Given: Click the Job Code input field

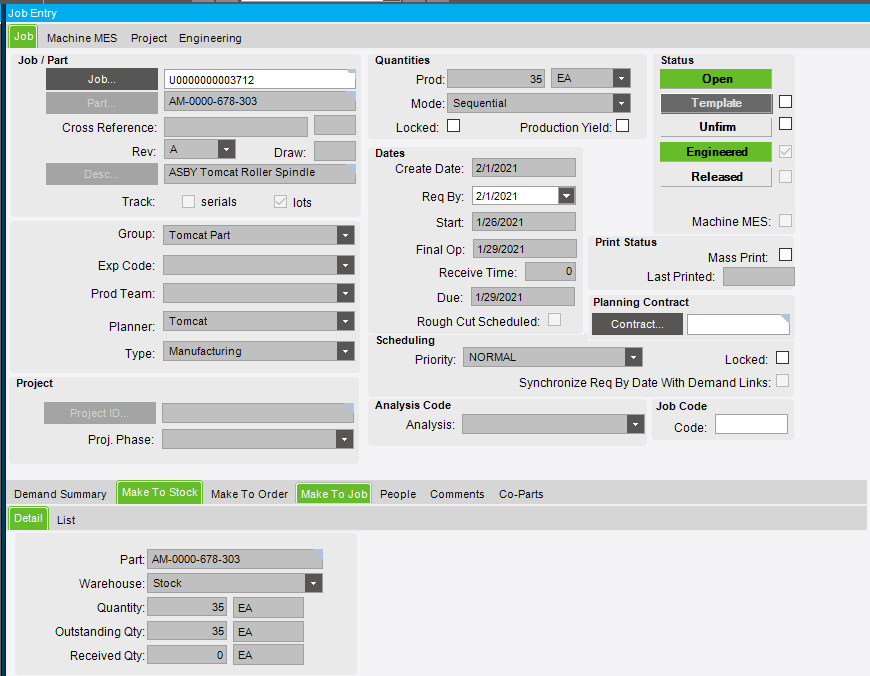Looking at the screenshot, I should click(751, 424).
